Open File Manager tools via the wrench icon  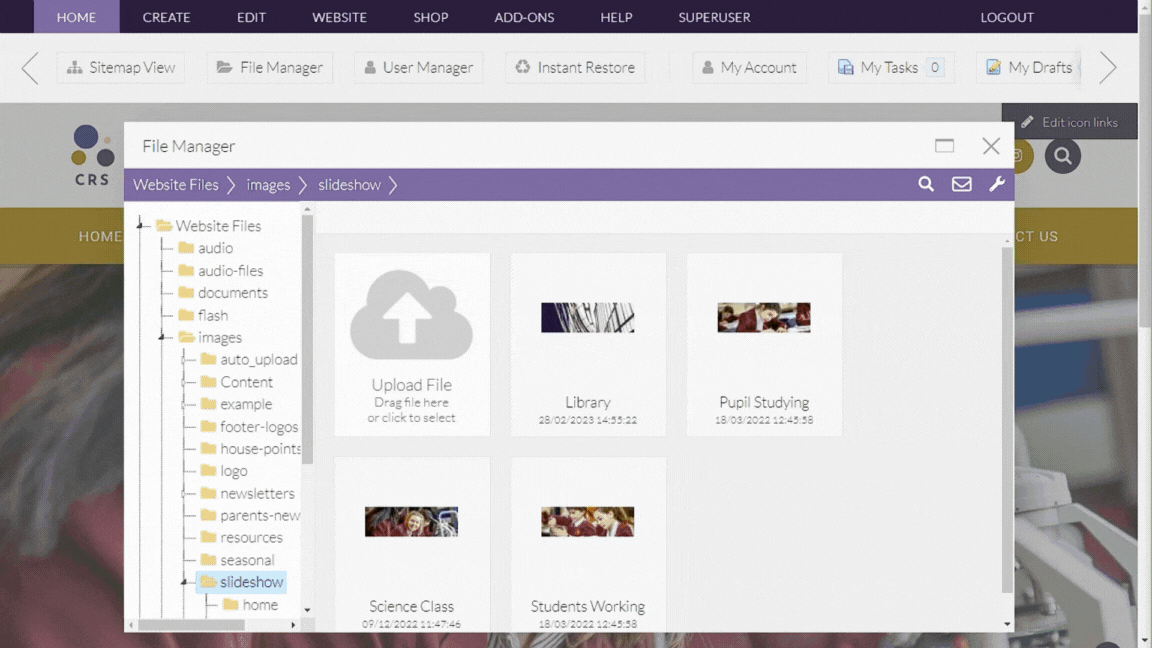pos(997,184)
